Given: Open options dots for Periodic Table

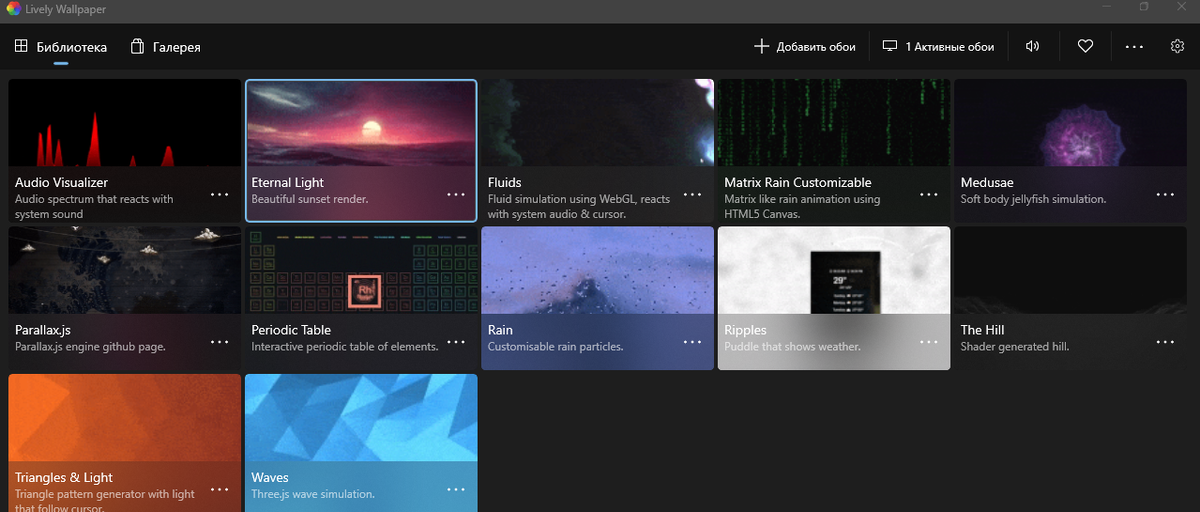Looking at the screenshot, I should [456, 342].
